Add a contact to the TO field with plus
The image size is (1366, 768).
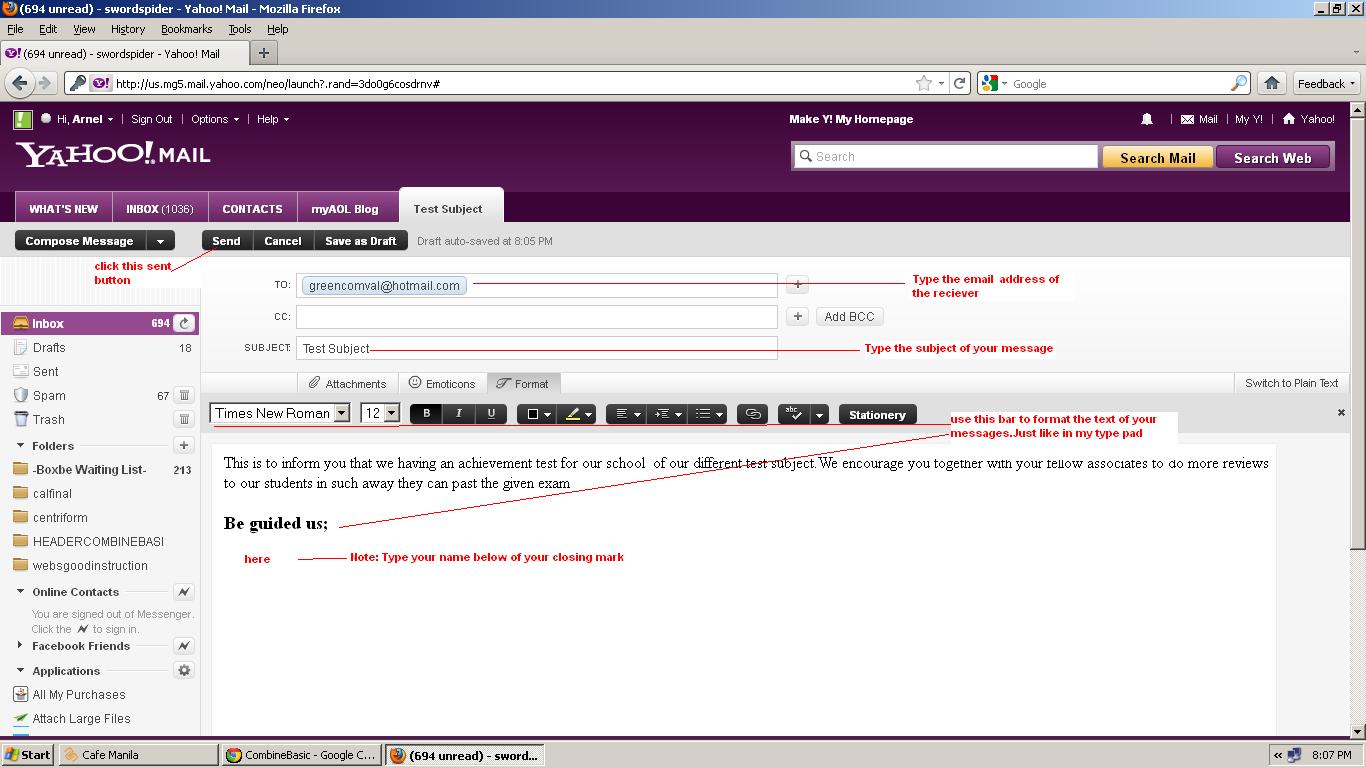coord(797,285)
